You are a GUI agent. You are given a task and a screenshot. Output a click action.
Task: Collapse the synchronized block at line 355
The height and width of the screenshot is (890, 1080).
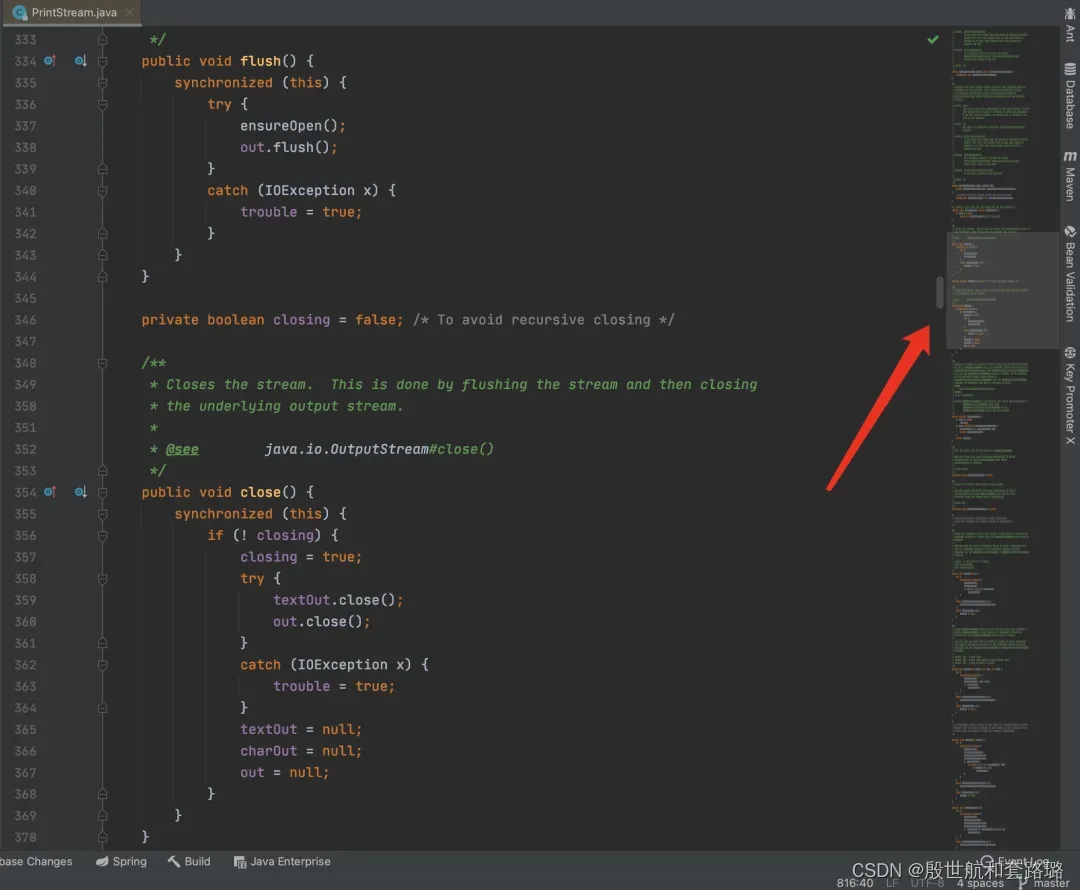pos(103,514)
